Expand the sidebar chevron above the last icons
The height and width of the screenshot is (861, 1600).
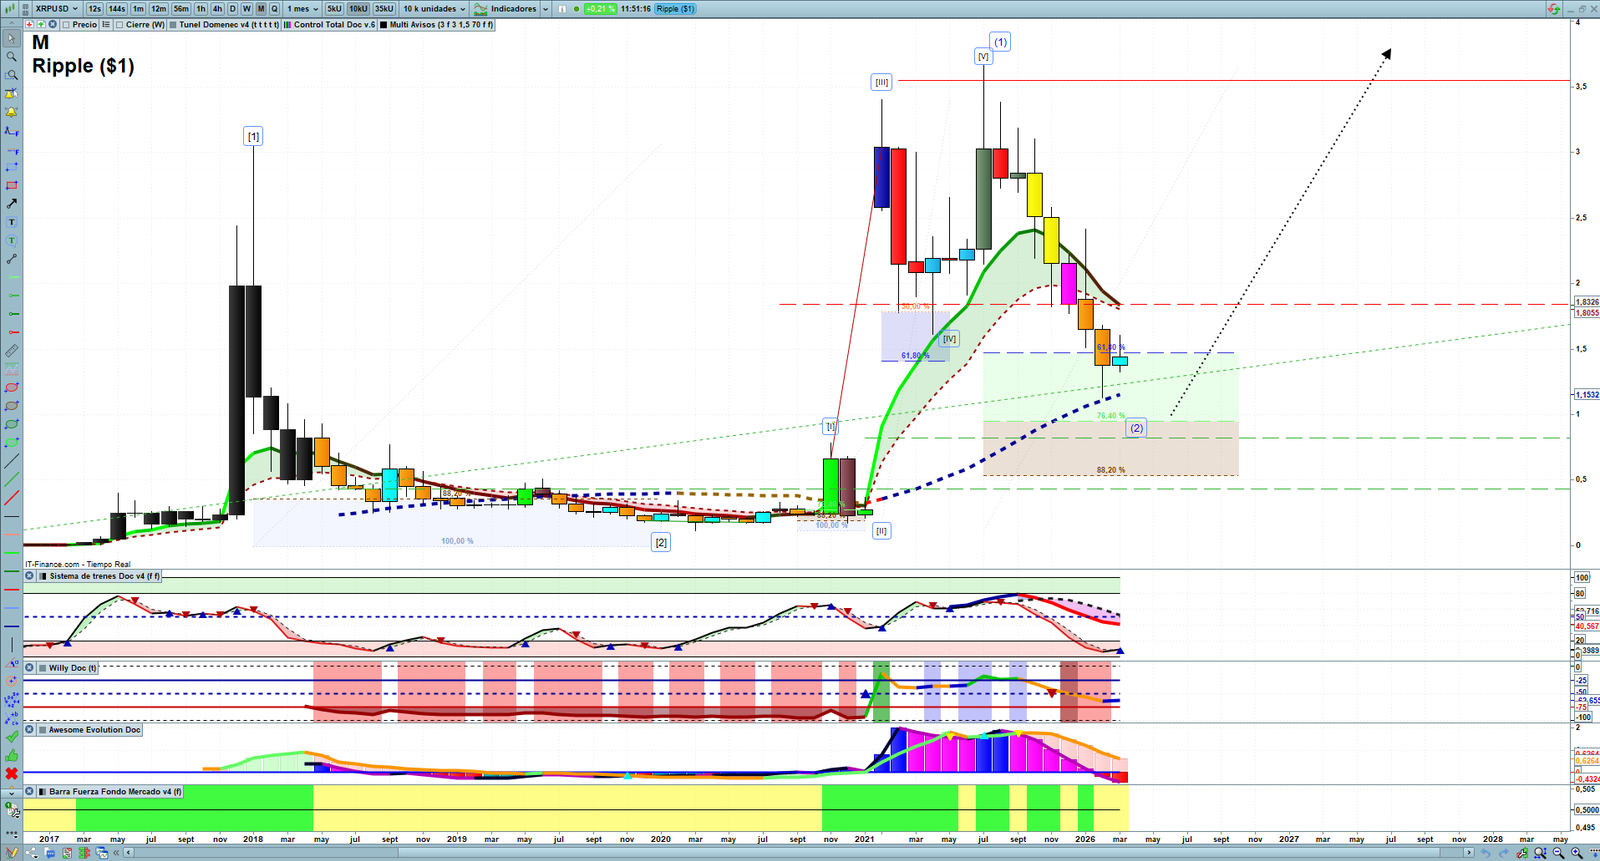[x=11, y=792]
